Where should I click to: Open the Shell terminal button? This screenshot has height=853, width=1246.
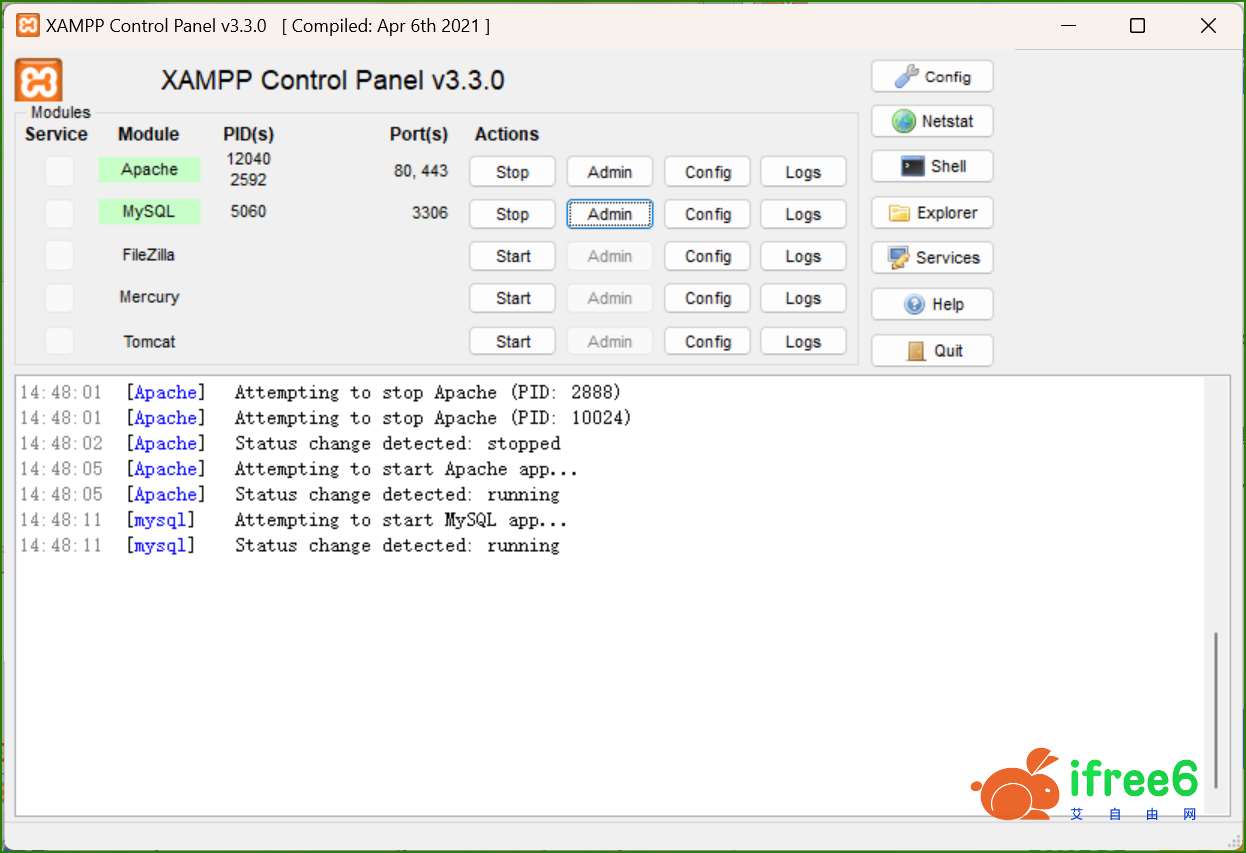point(932,167)
